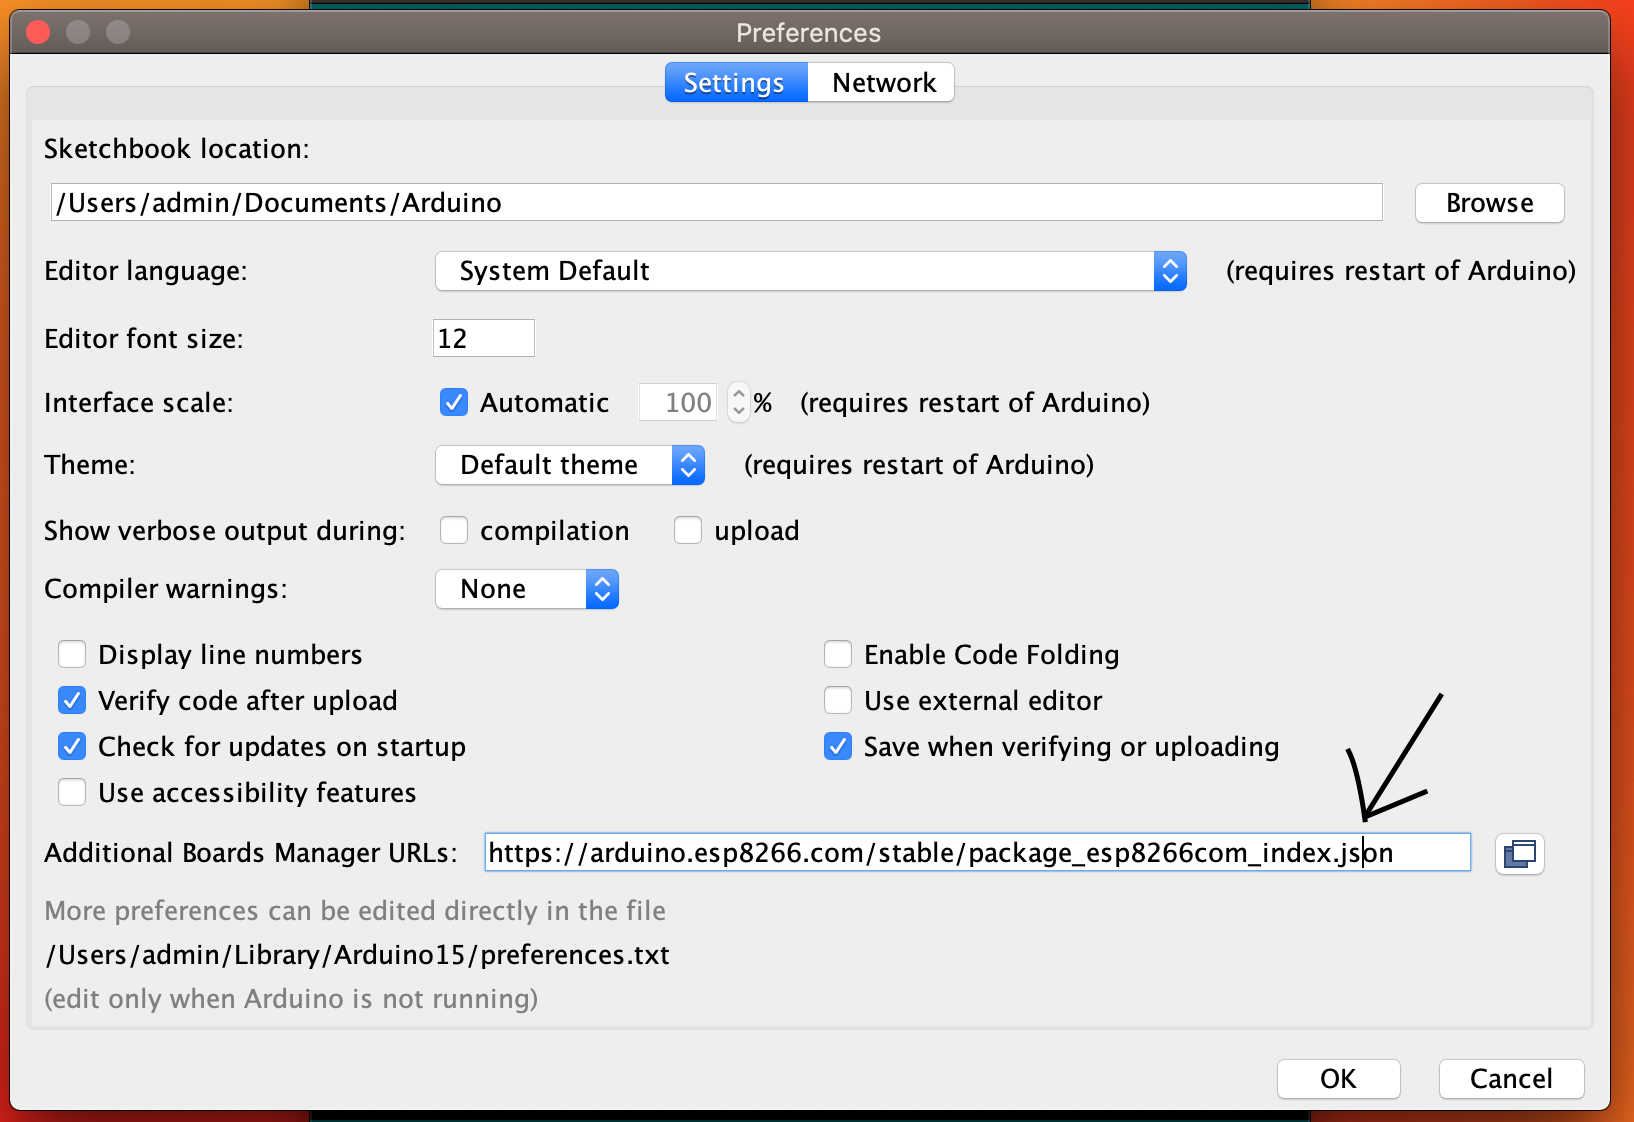Open the Editor language dropdown
This screenshot has width=1634, height=1122.
pos(810,271)
